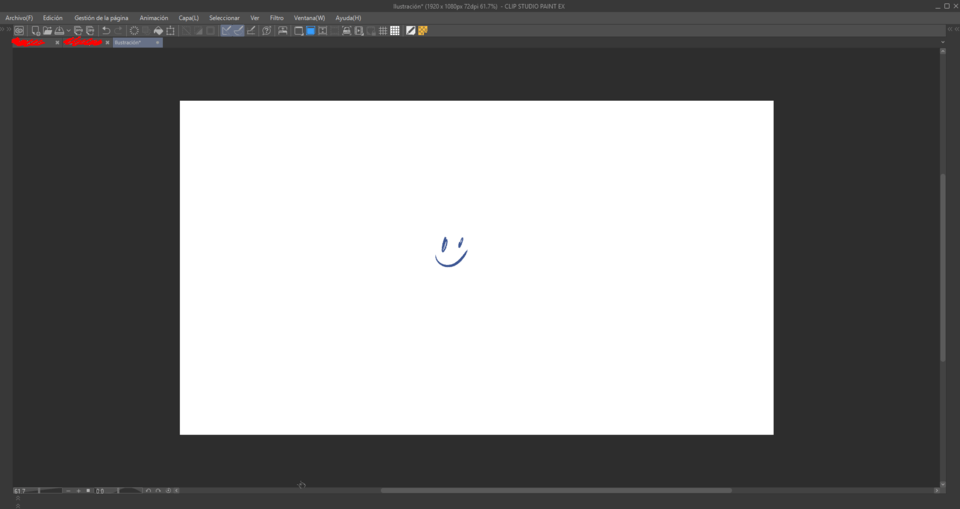The width and height of the screenshot is (960, 509).
Task: Toggle Snap to Ruler
Action: tap(227, 31)
